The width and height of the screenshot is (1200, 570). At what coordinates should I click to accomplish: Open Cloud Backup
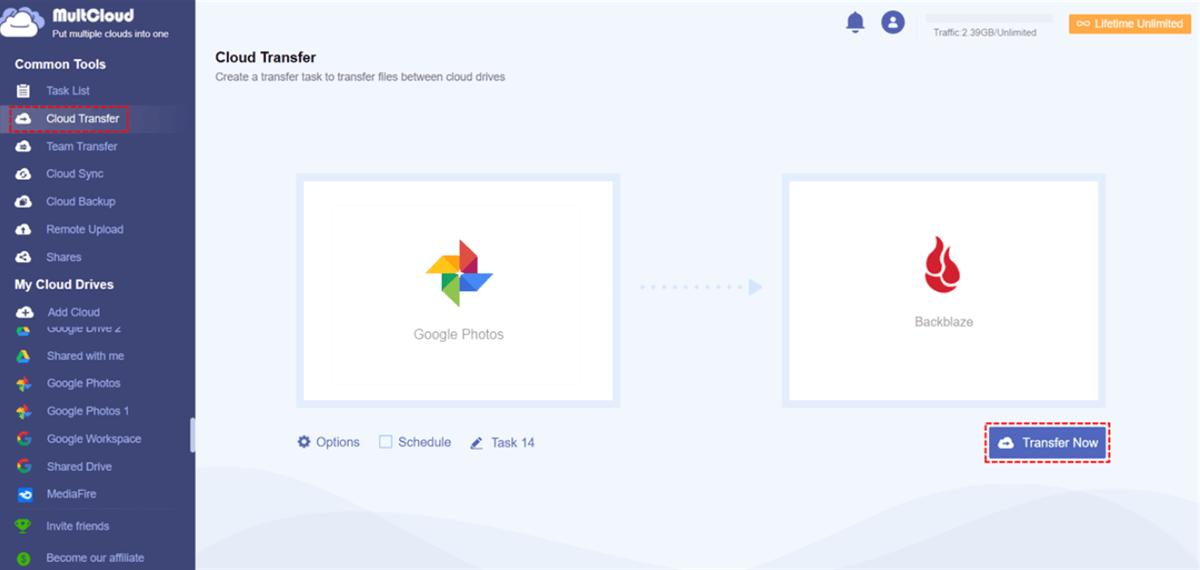(81, 202)
